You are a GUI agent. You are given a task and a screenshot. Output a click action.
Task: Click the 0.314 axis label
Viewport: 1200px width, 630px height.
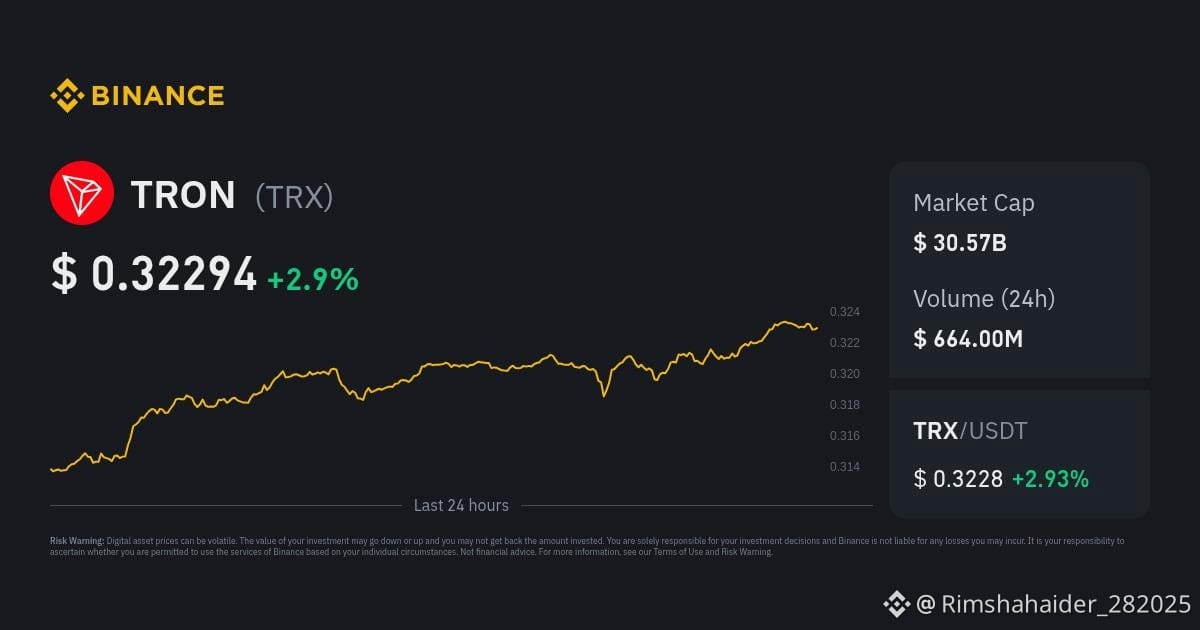845,467
